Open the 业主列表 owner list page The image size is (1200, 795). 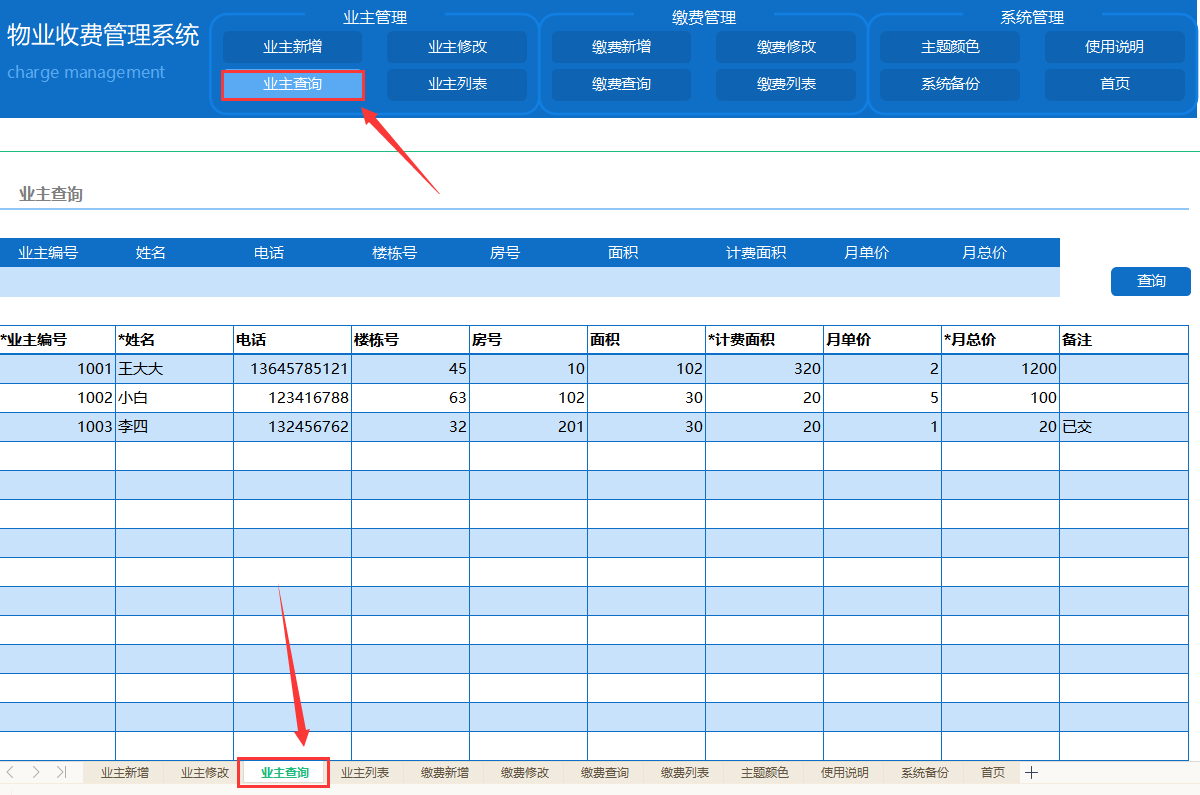(458, 84)
